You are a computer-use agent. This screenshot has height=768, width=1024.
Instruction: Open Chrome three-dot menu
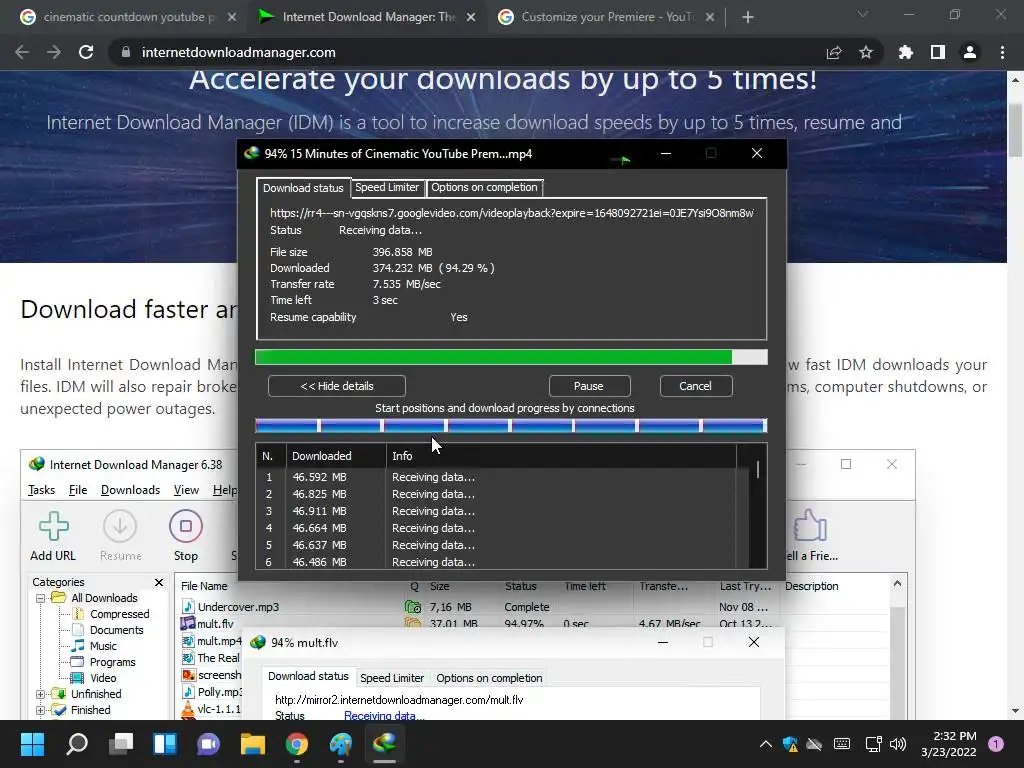pyautogui.click(x=1002, y=52)
